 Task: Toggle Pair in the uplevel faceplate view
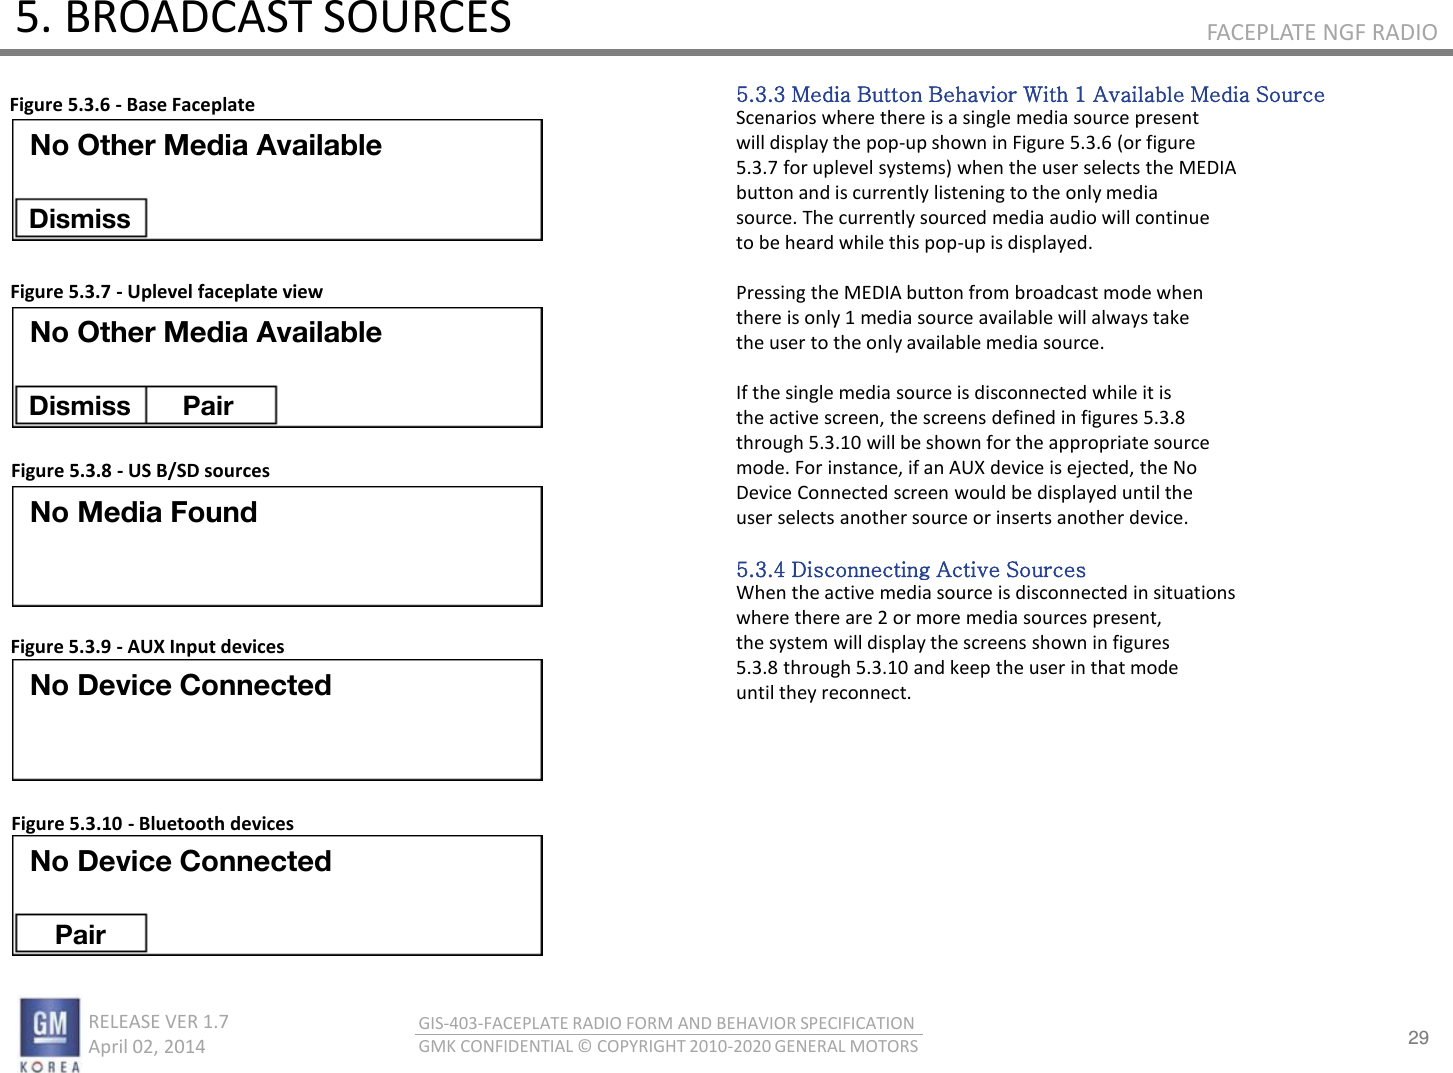click(211, 405)
